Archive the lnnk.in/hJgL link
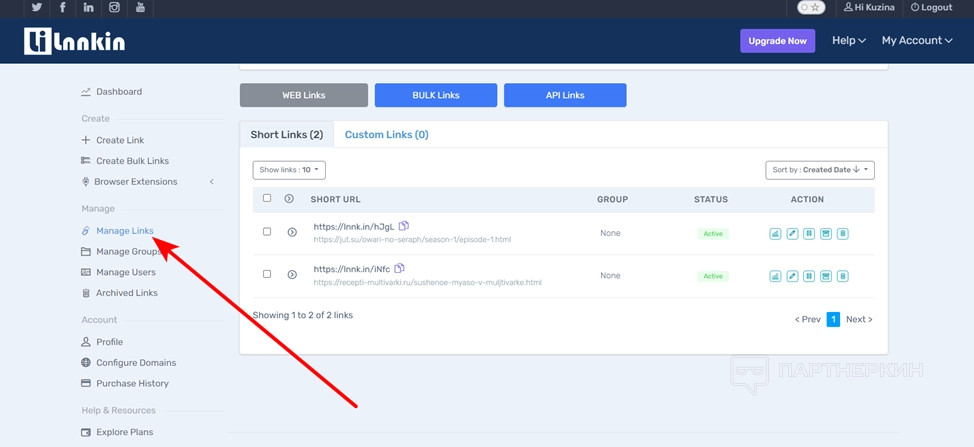 [826, 233]
